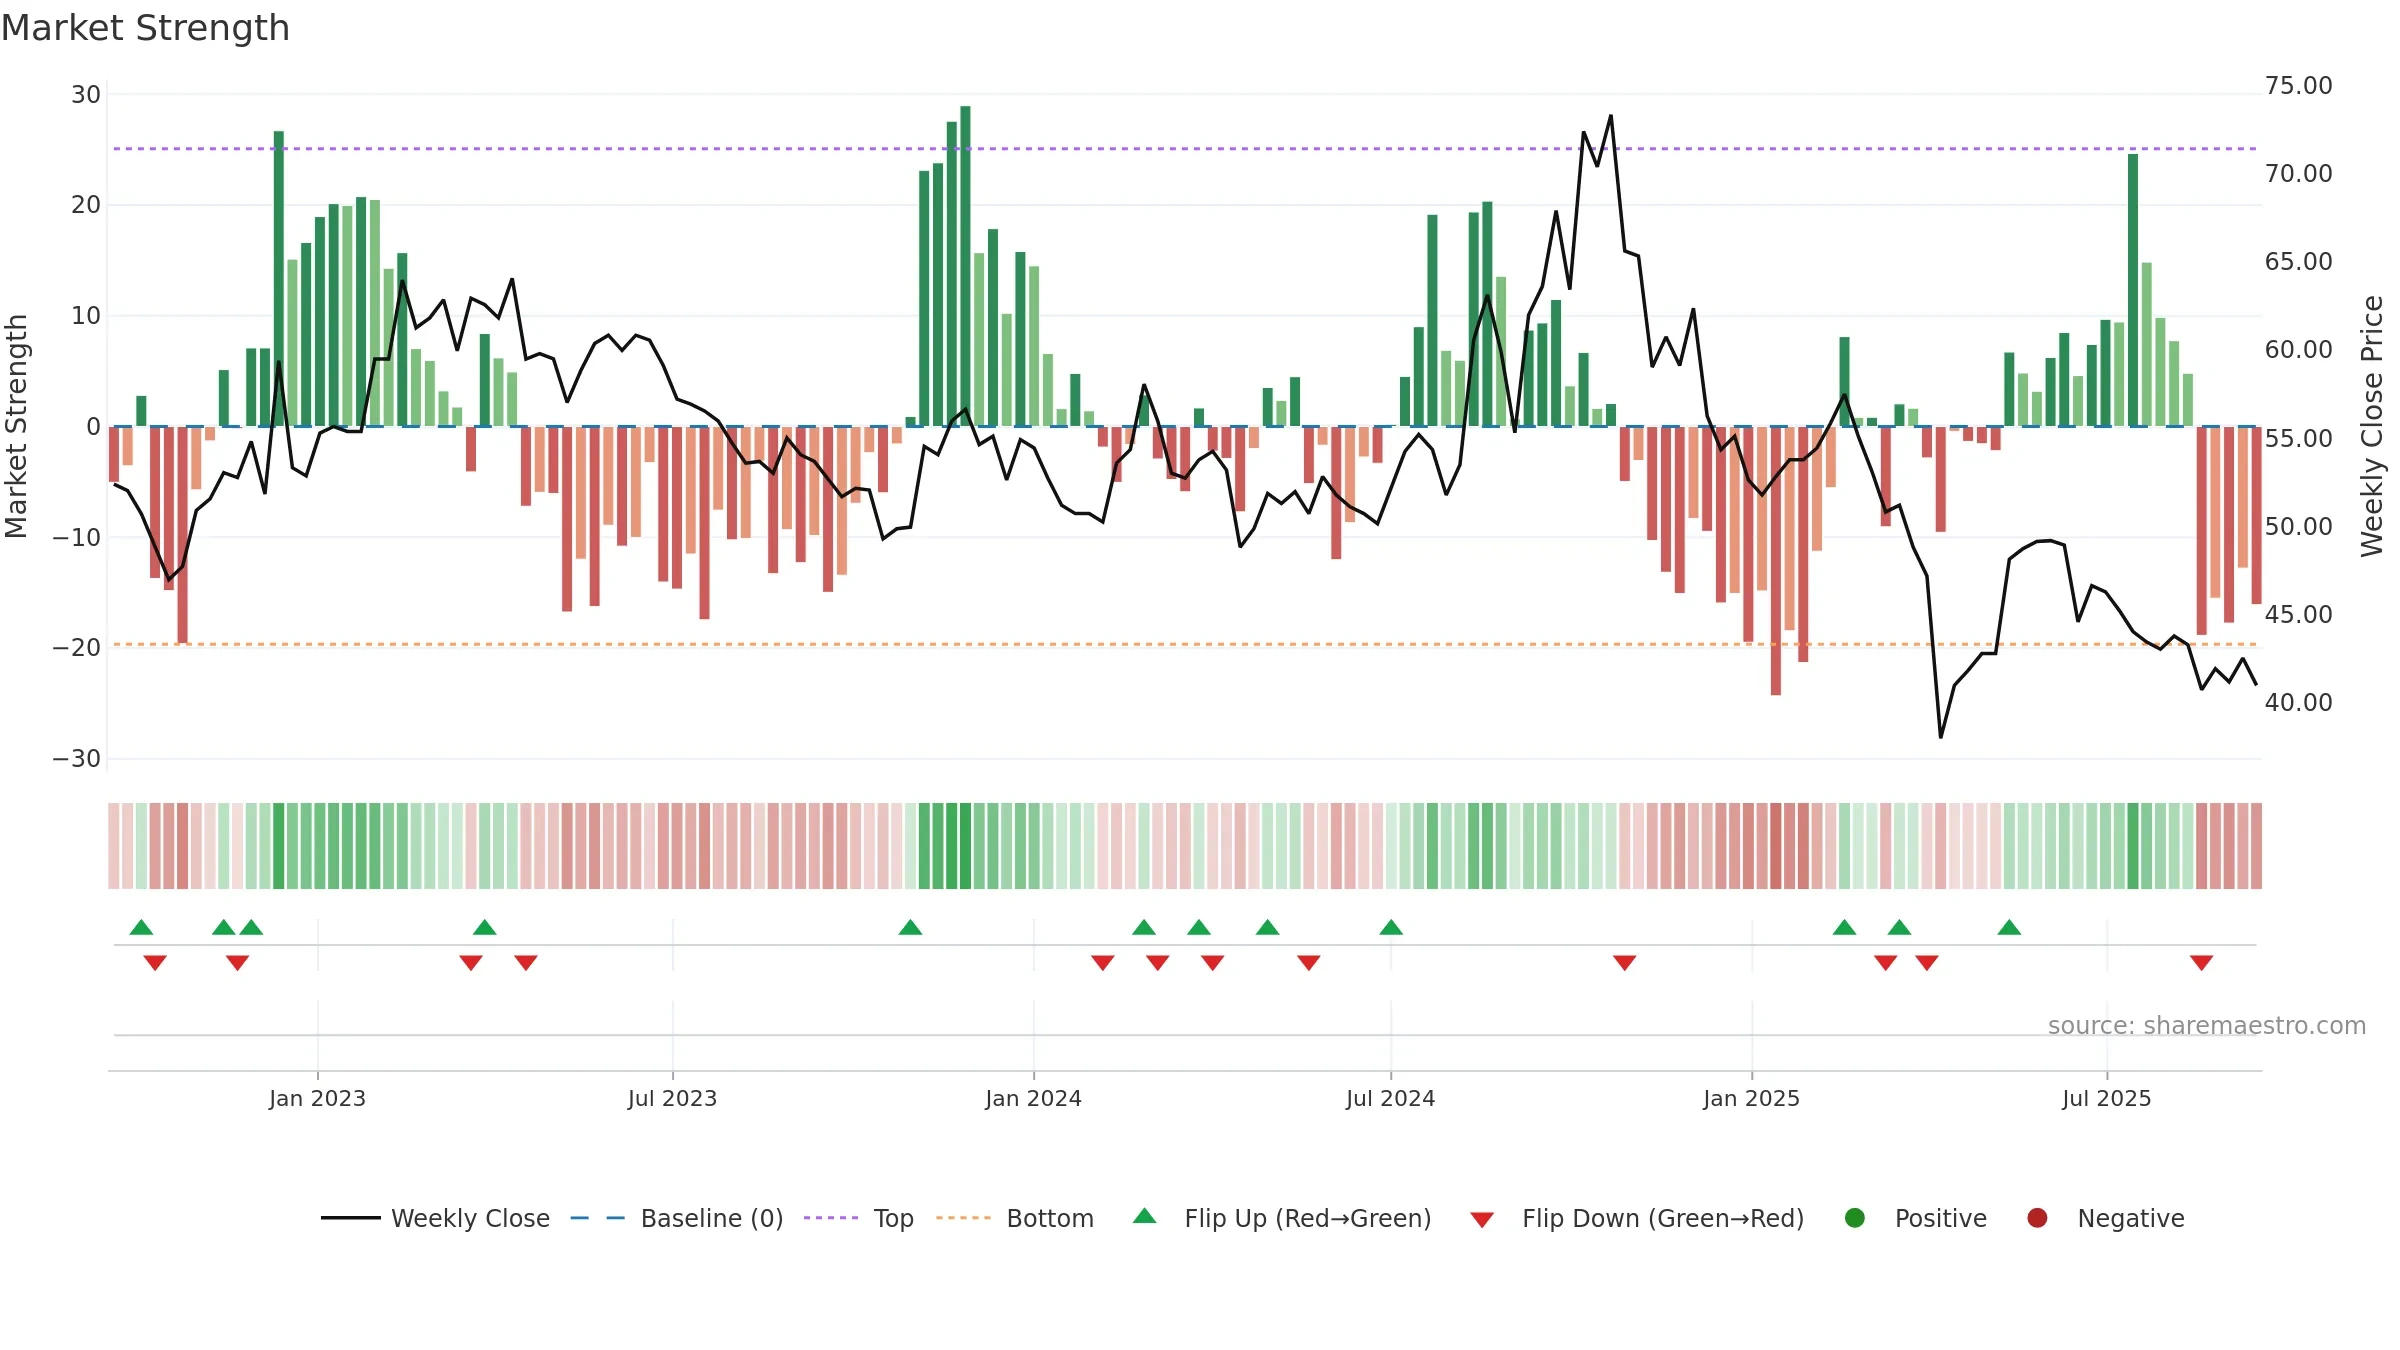Click the black Weekly Close line sample in legend
Image resolution: width=2400 pixels, height=1350 pixels.
[x=351, y=1218]
